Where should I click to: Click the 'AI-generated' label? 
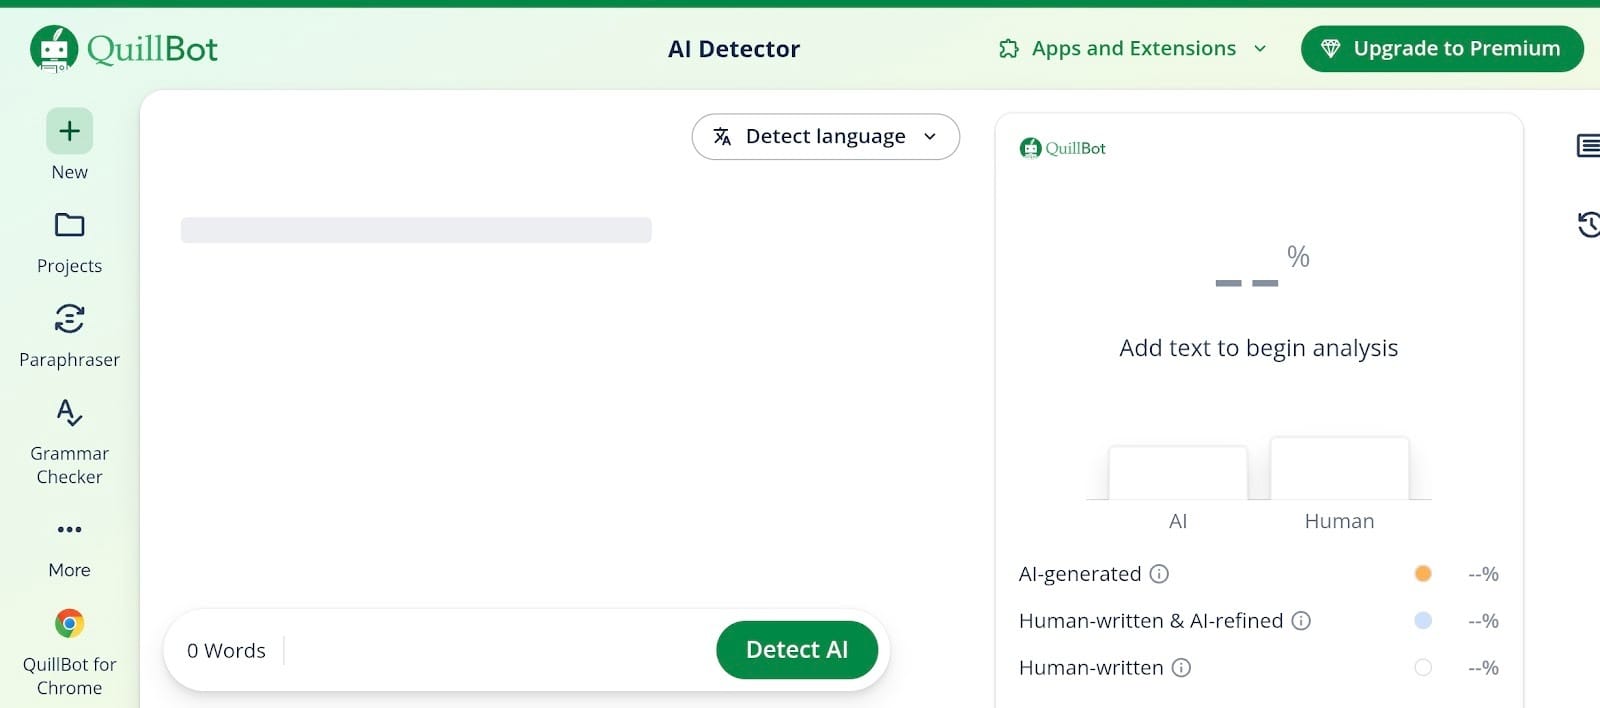coord(1080,574)
